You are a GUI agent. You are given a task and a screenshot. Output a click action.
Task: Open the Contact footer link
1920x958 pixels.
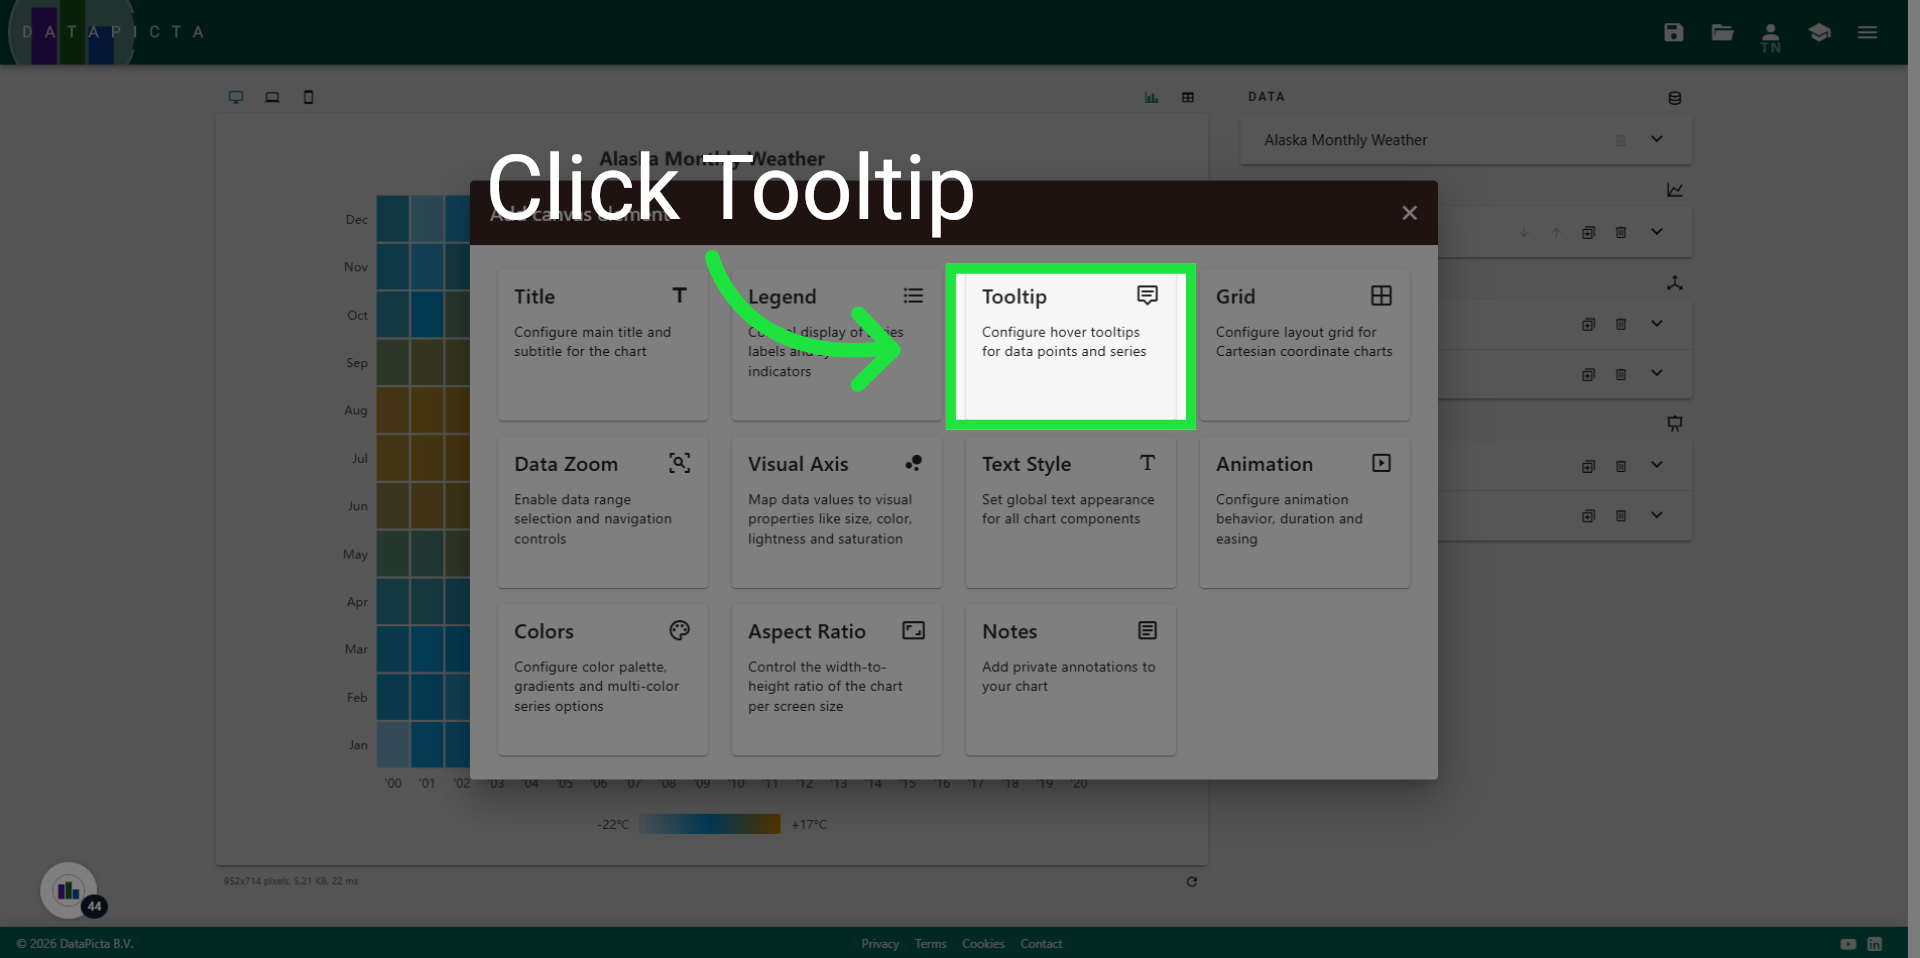(1041, 944)
